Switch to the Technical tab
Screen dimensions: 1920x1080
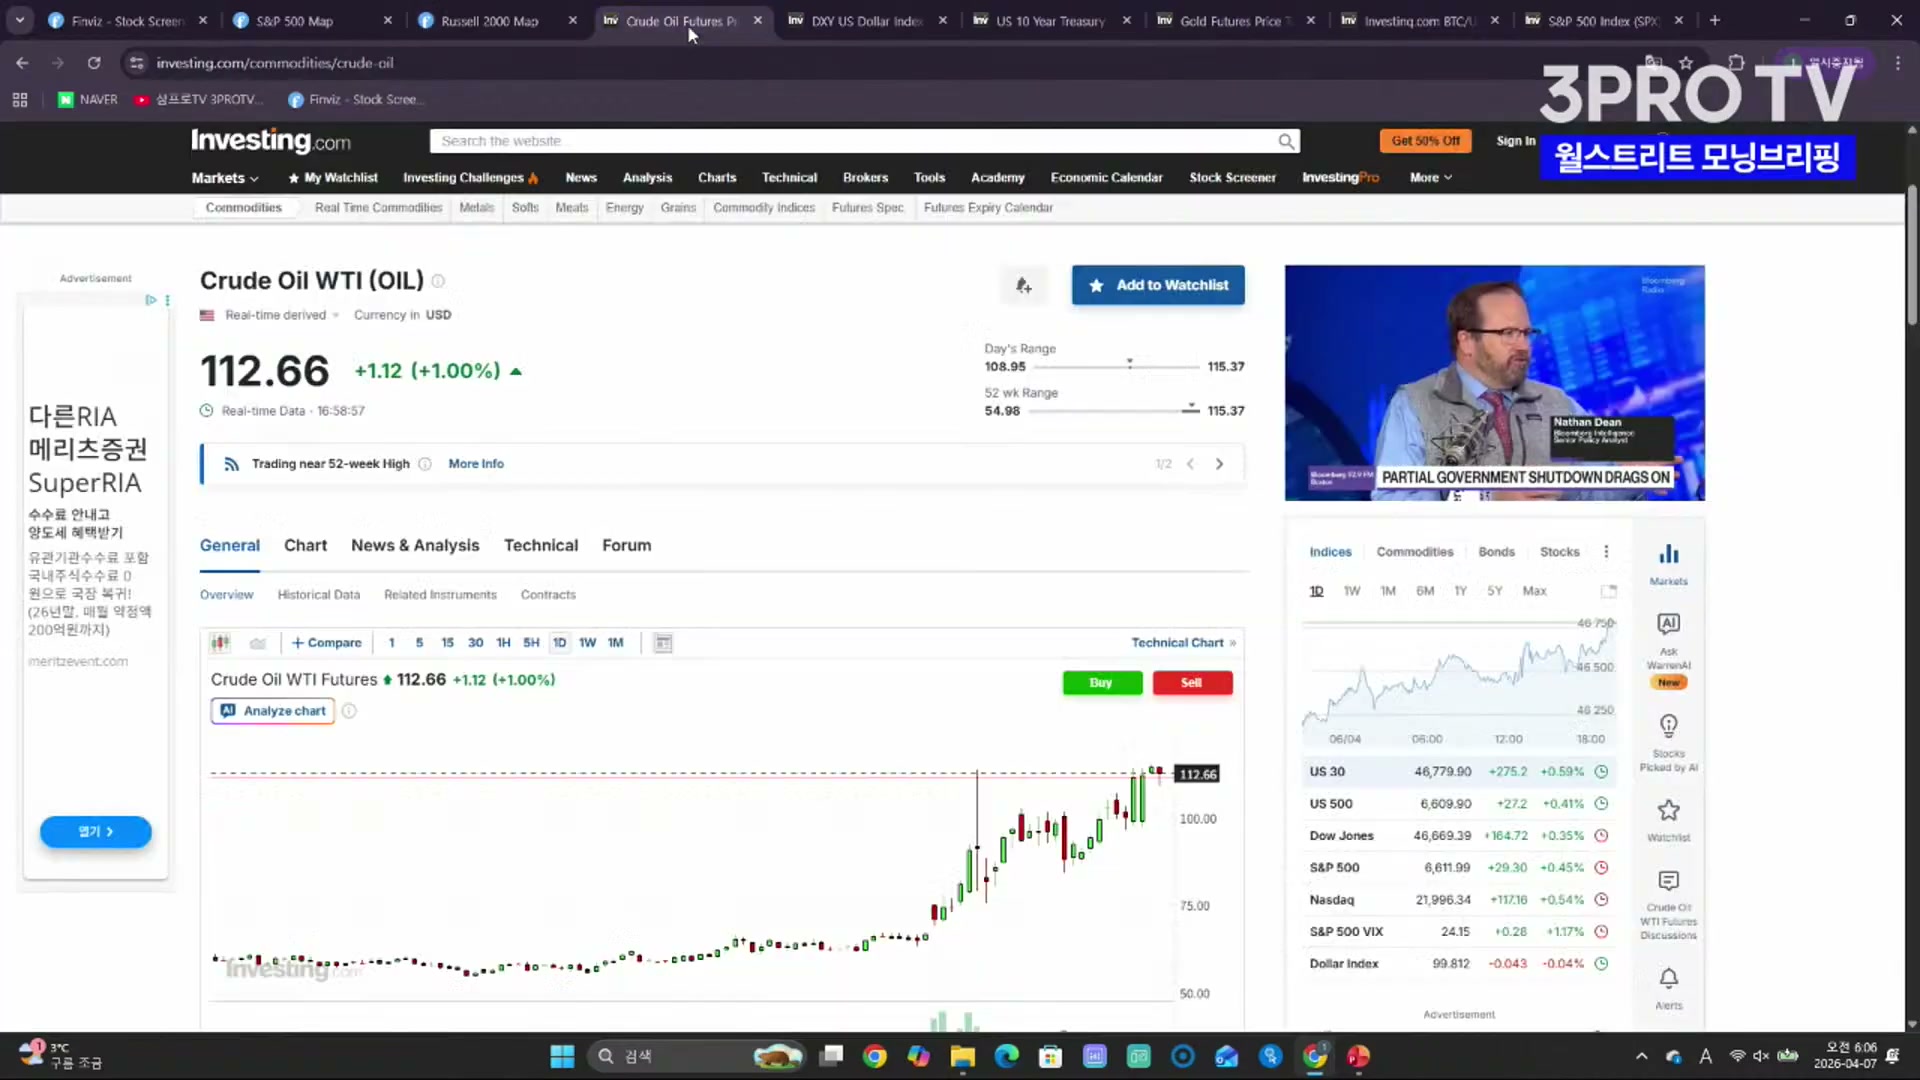click(x=540, y=545)
